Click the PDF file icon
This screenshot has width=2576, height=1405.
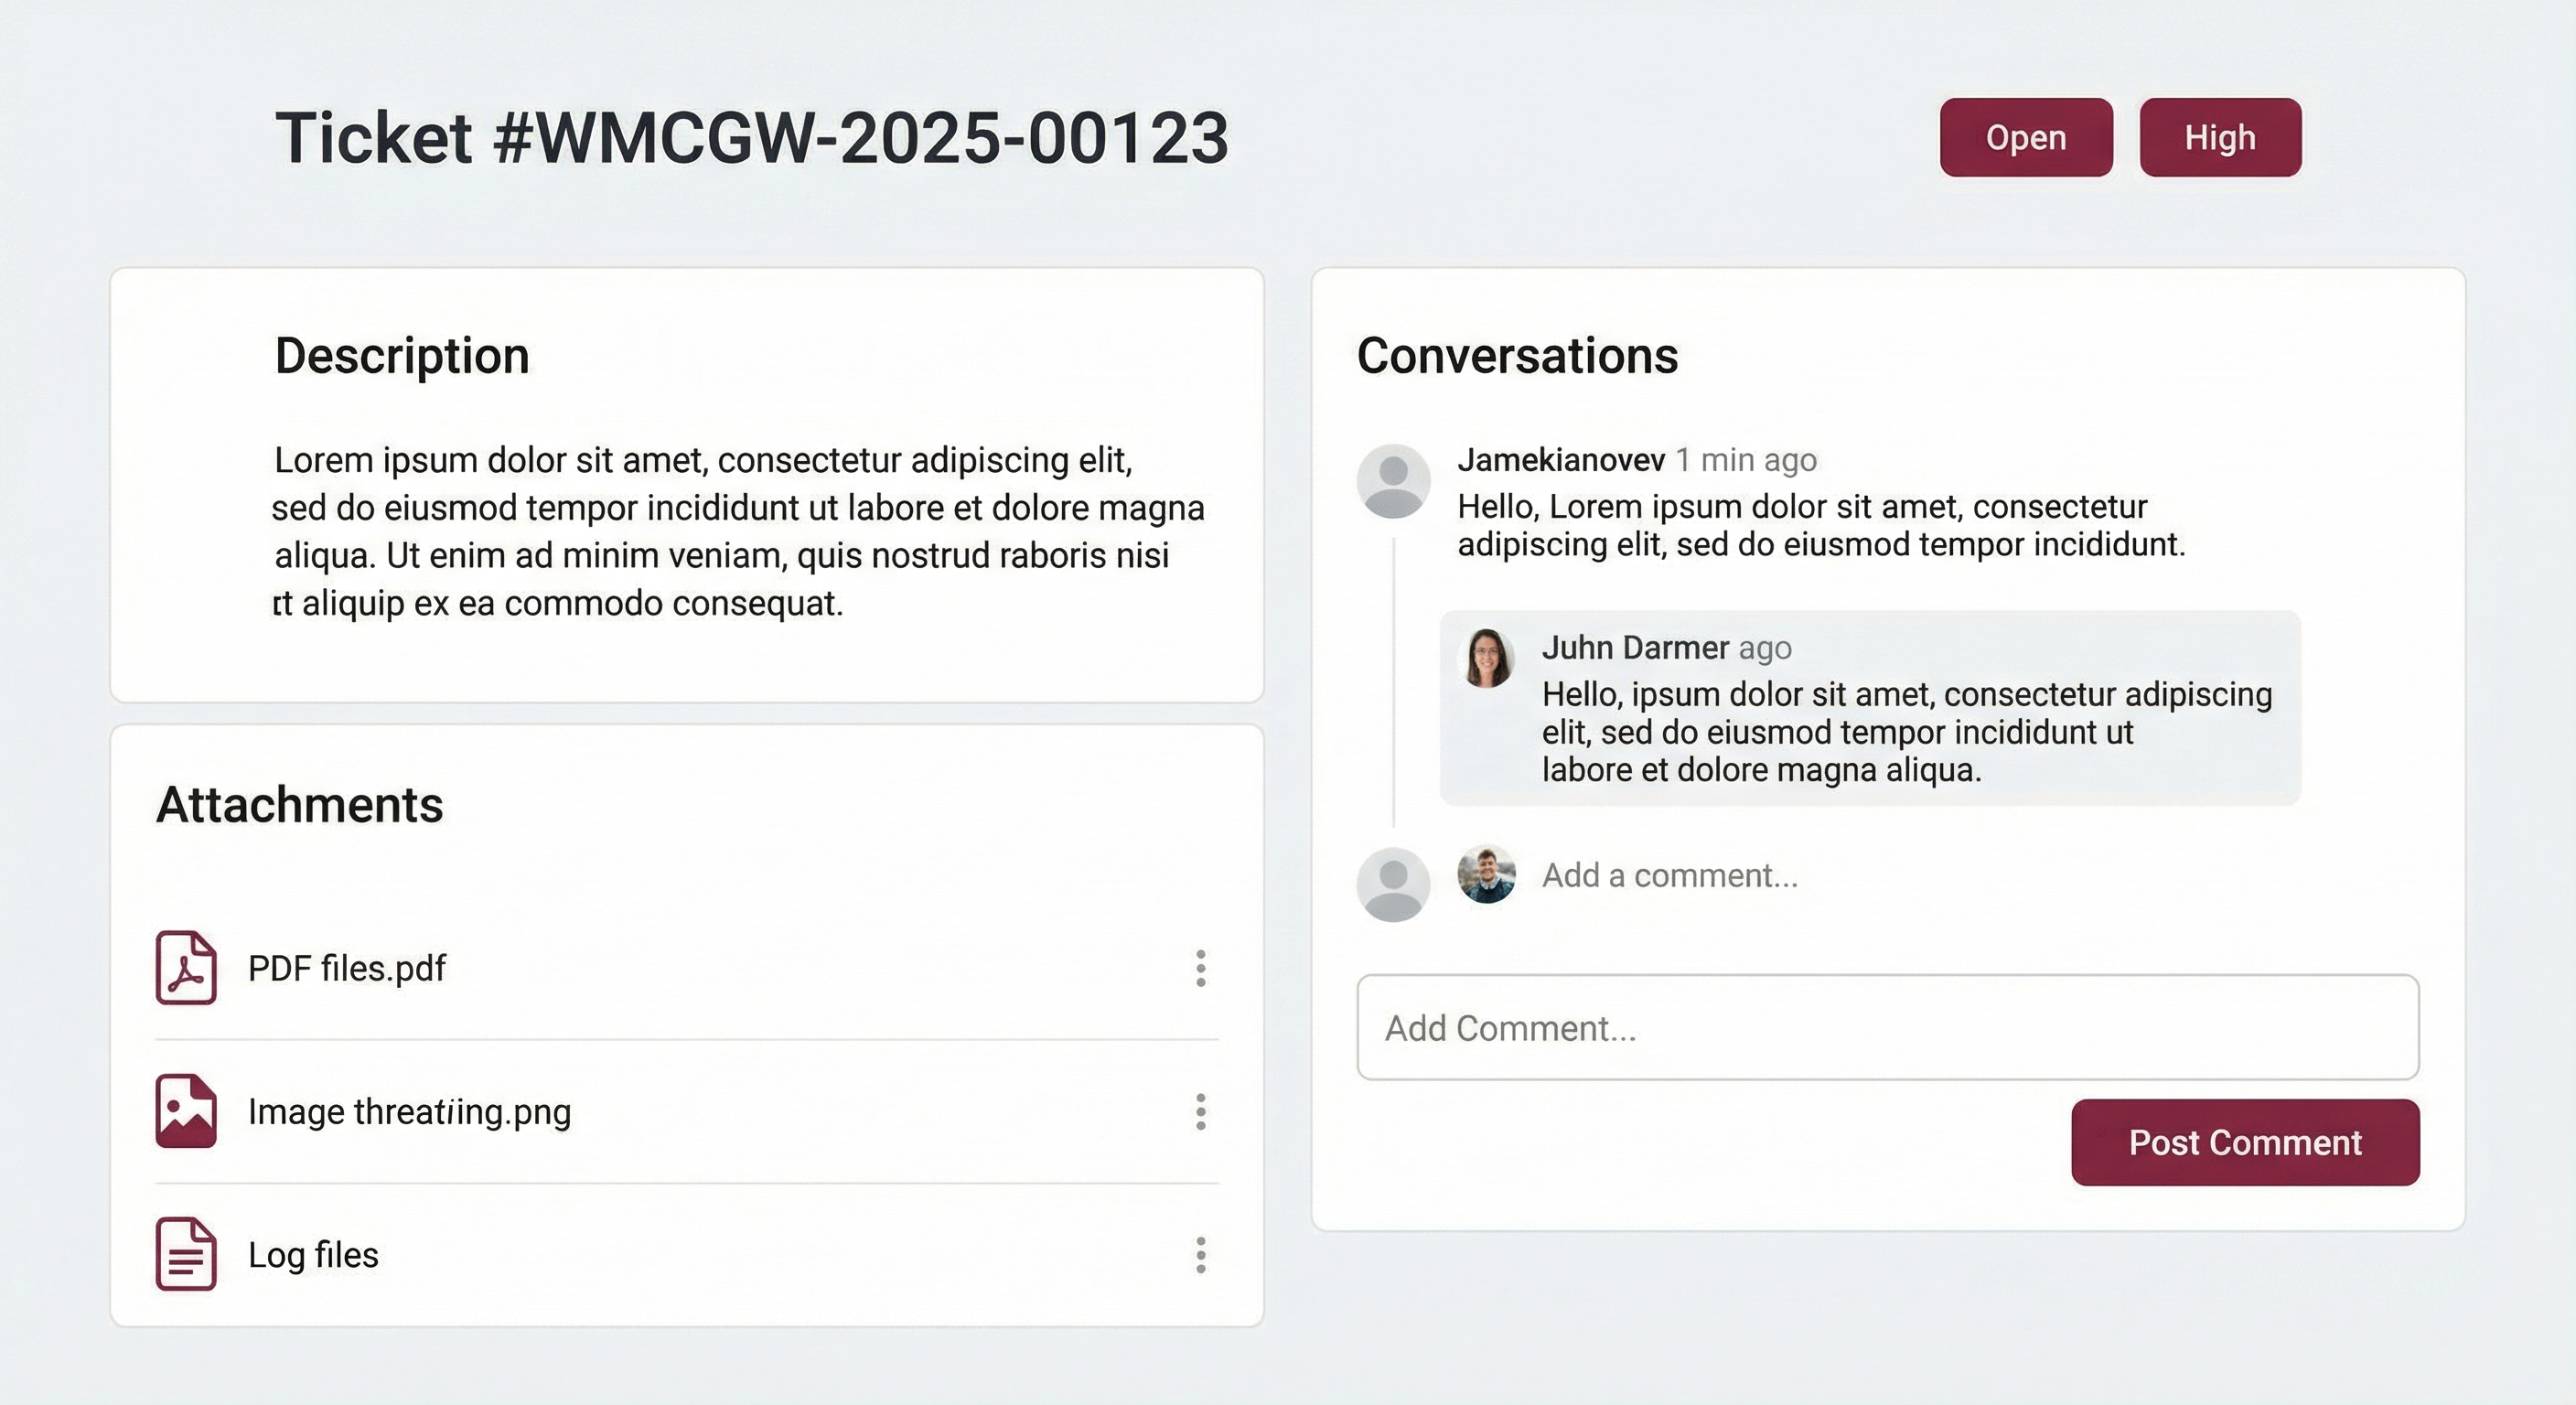186,967
